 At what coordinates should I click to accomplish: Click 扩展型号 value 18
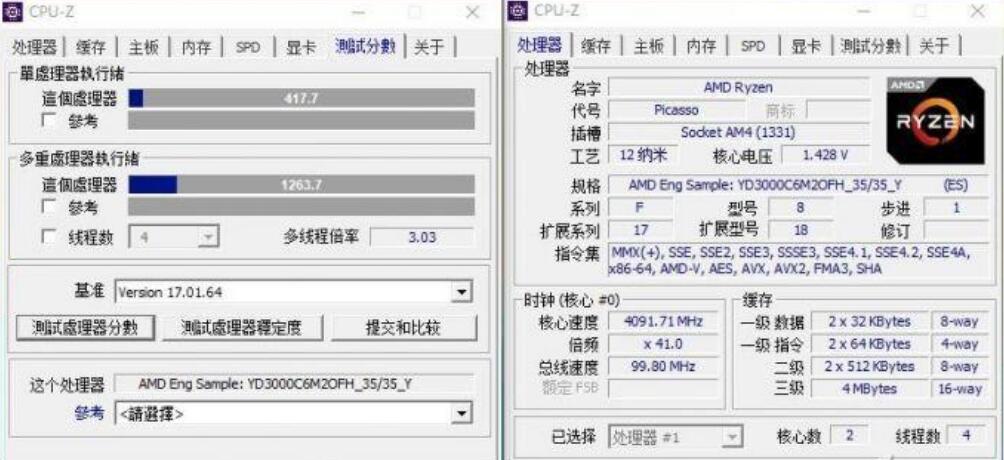click(x=800, y=230)
